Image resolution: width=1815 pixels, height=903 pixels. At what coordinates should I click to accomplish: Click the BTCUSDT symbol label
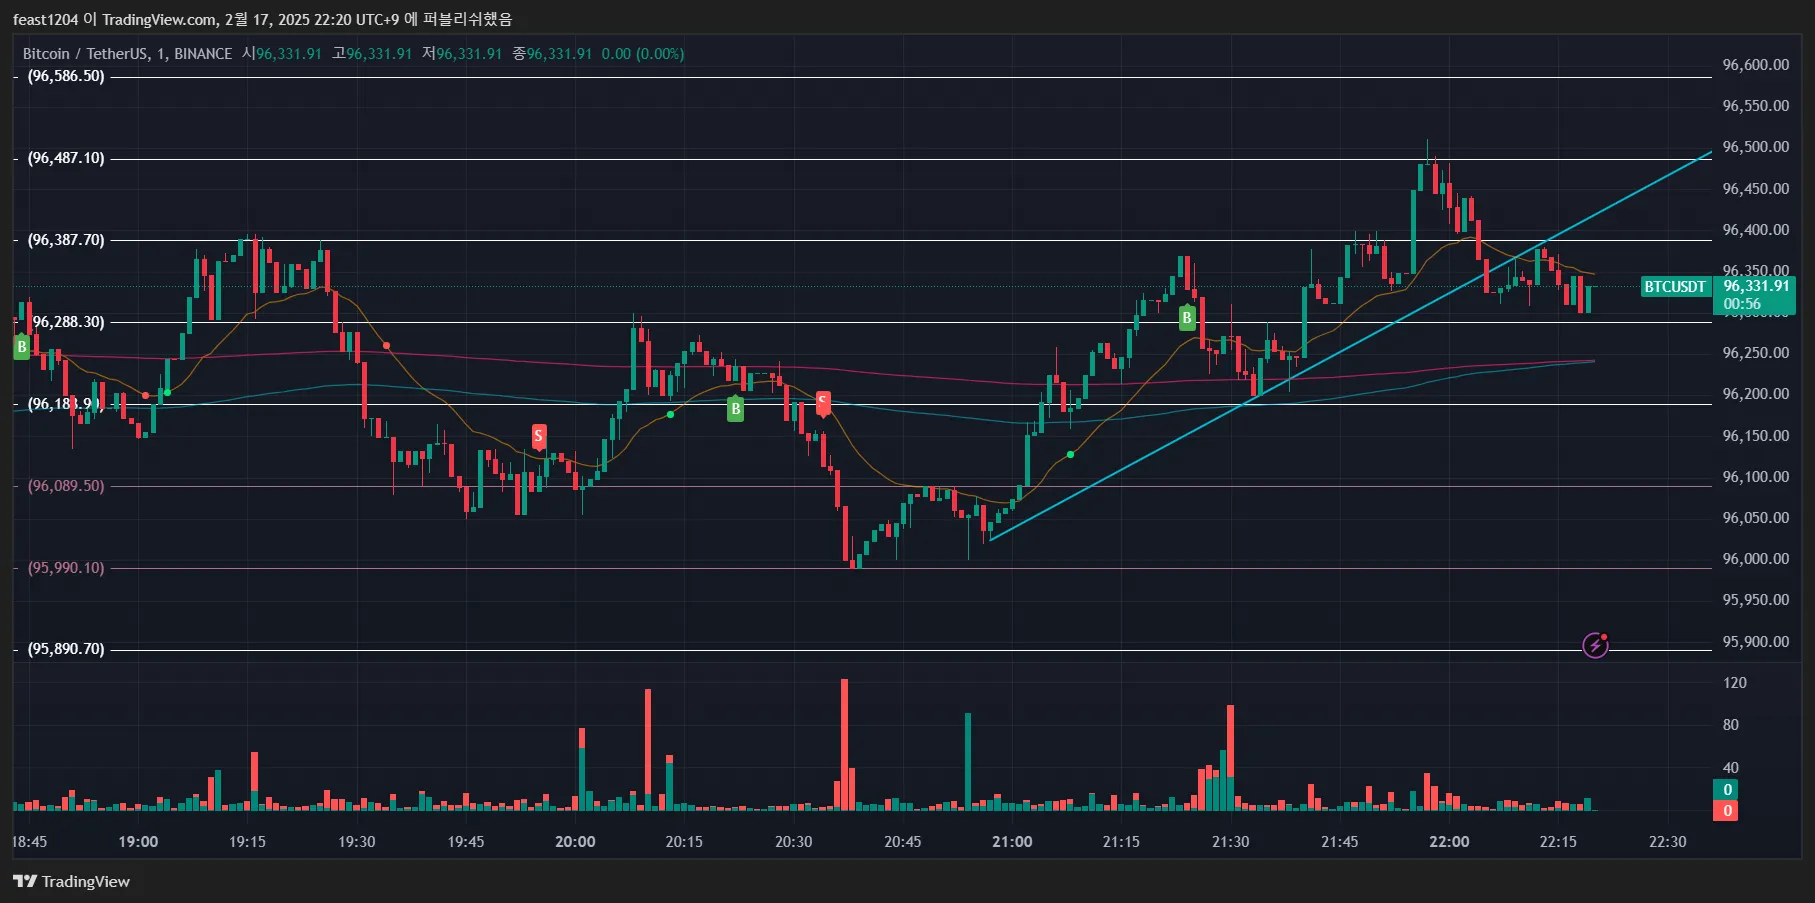pyautogui.click(x=1675, y=287)
